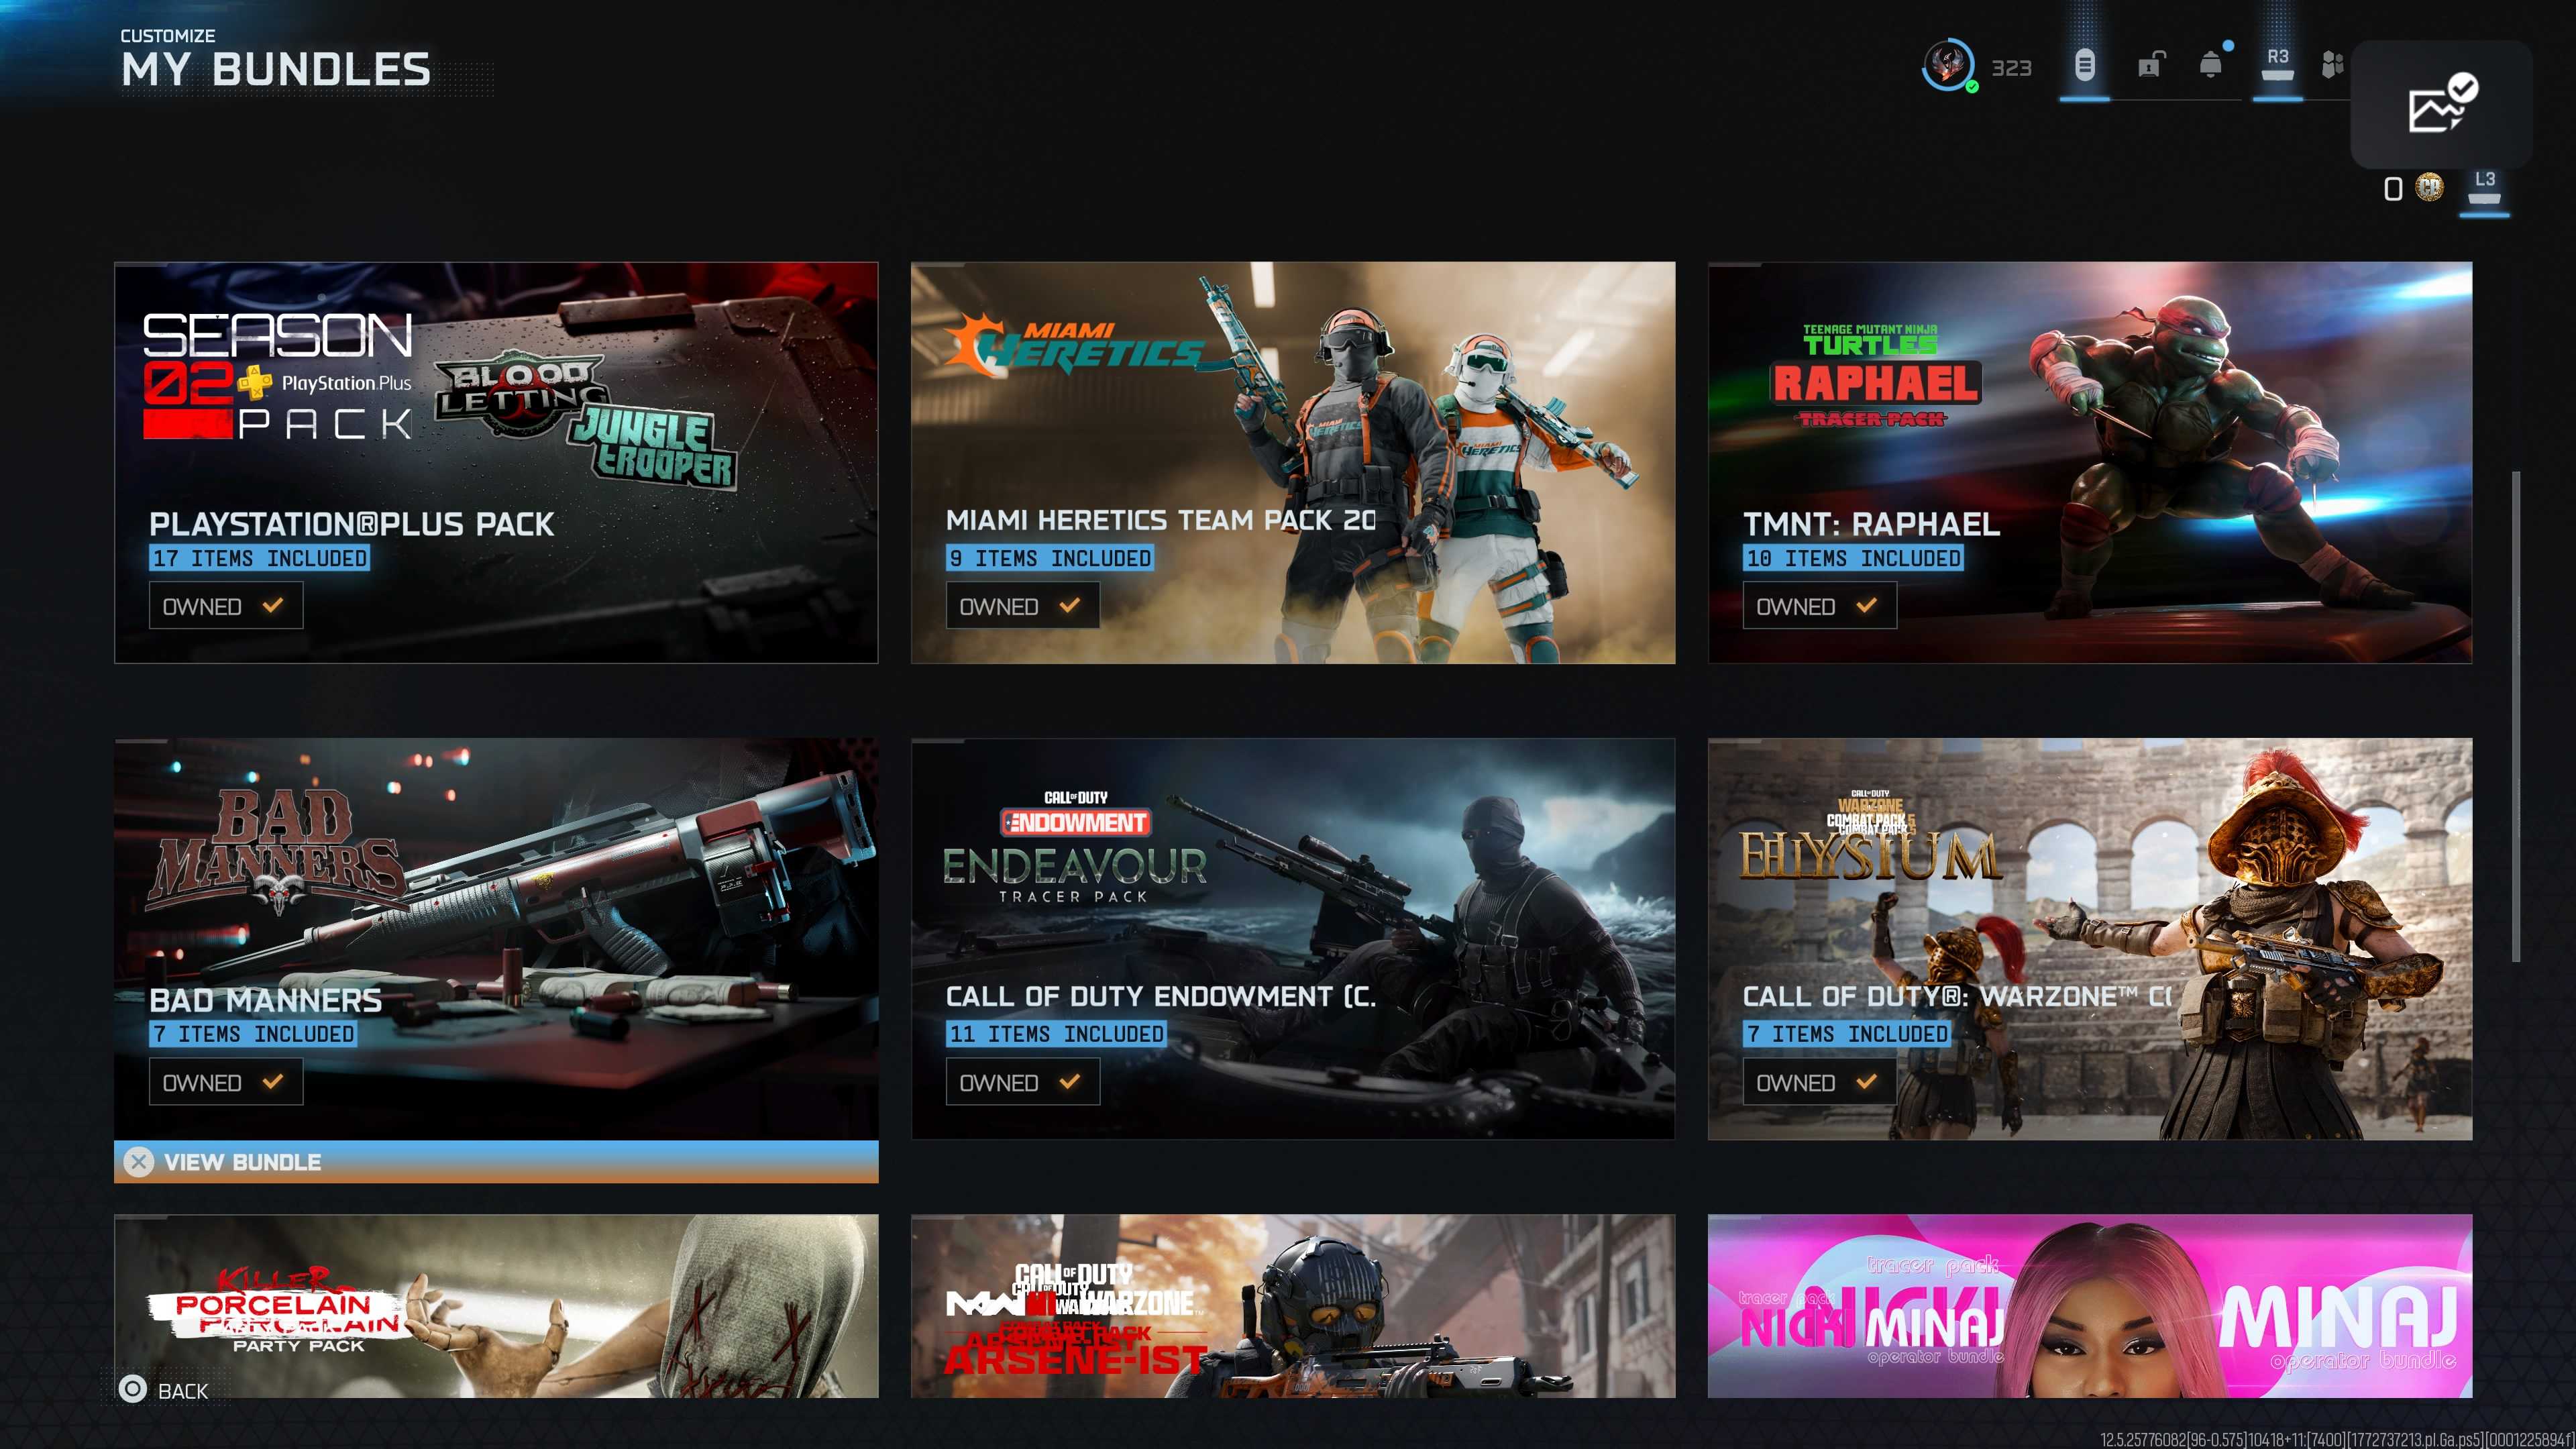The image size is (2576, 1449).
Task: Open the notifications bell icon
Action: (2211, 65)
